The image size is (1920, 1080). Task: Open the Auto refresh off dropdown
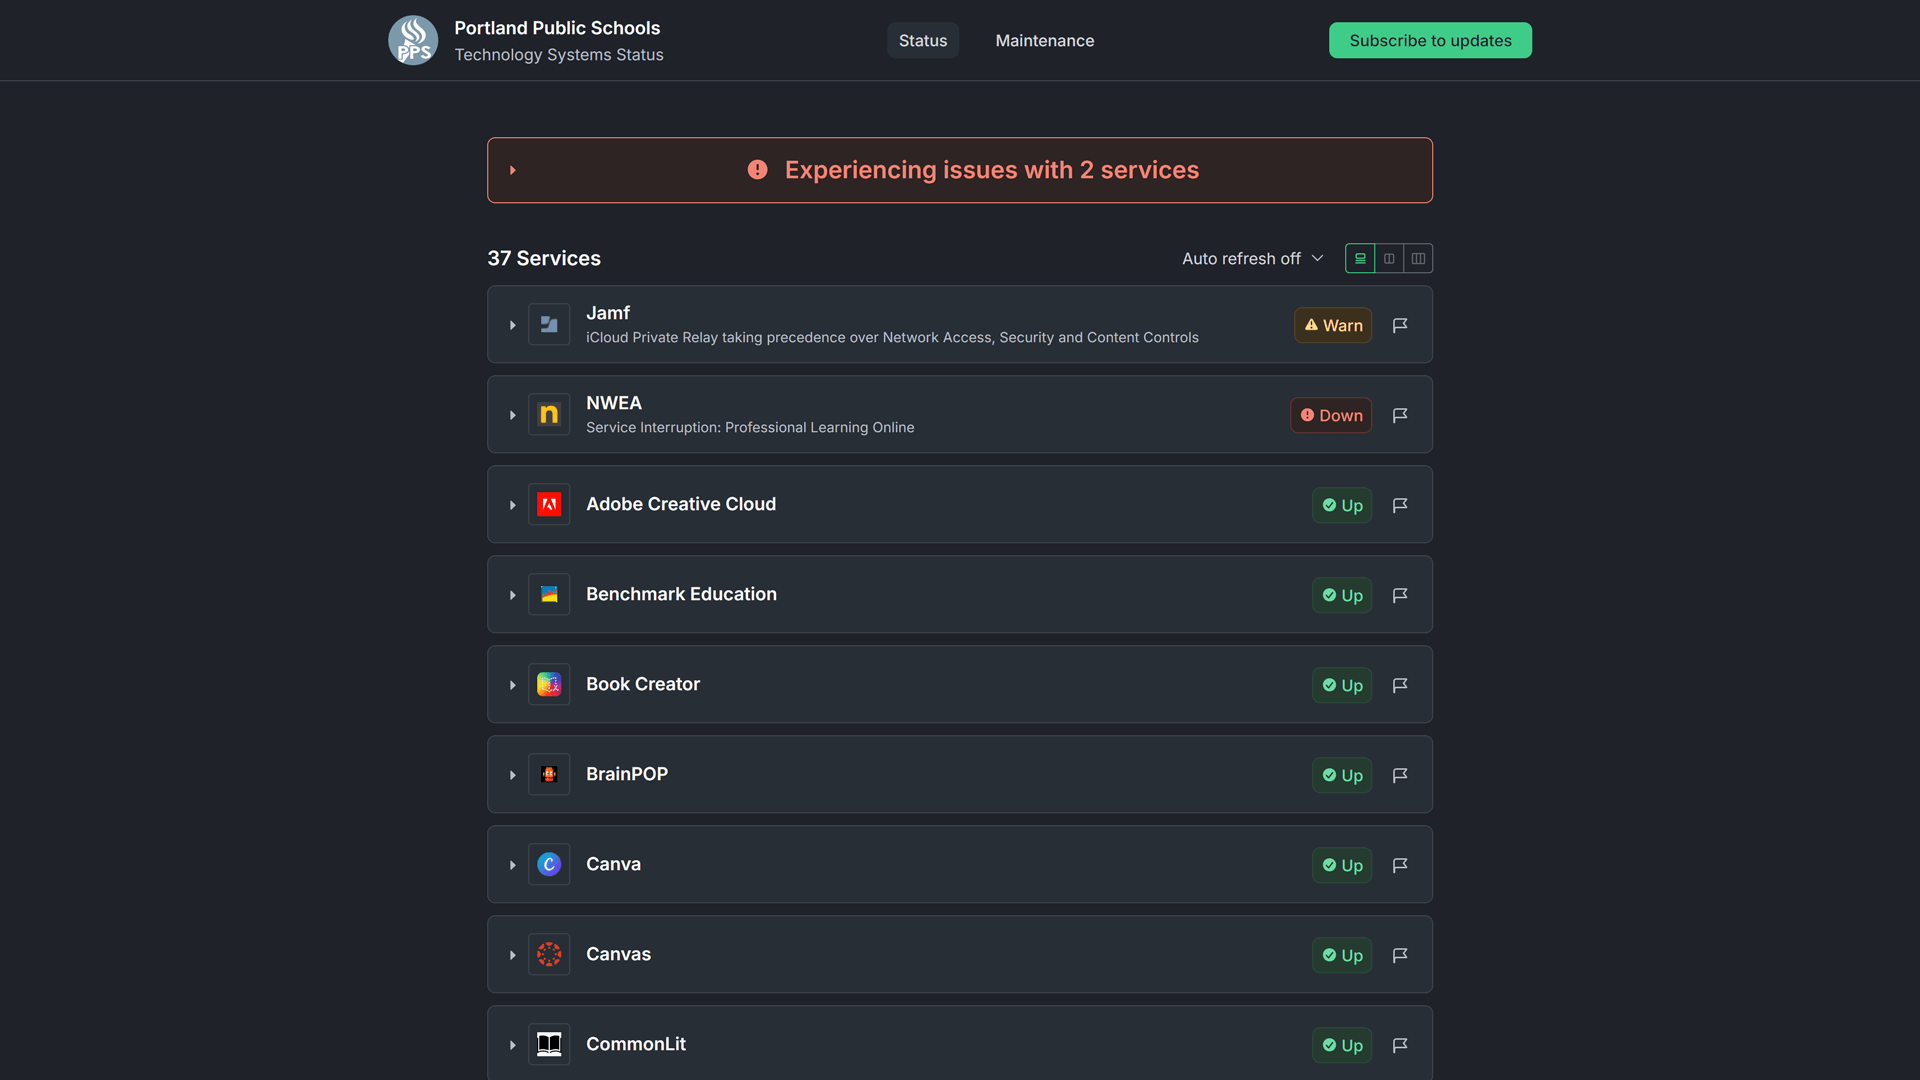click(x=1252, y=259)
